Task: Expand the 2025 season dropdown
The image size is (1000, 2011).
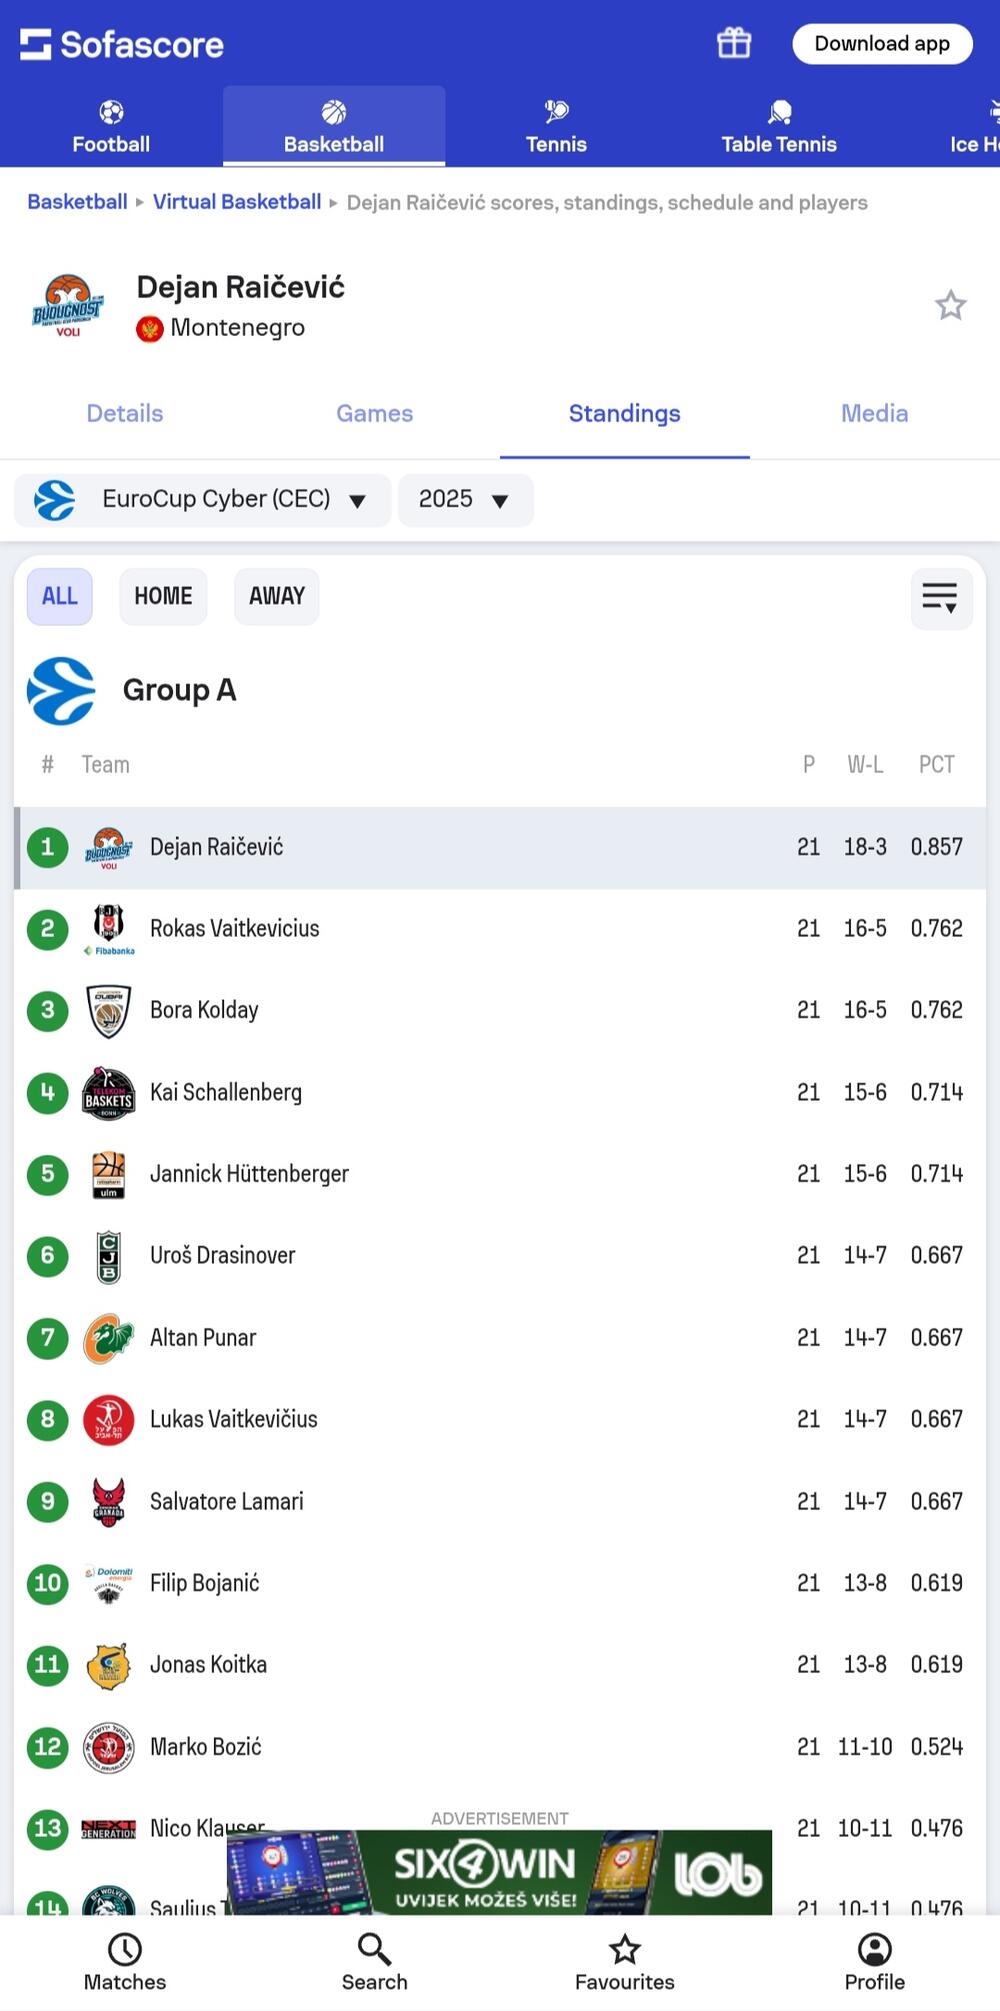Action: pyautogui.click(x=465, y=499)
